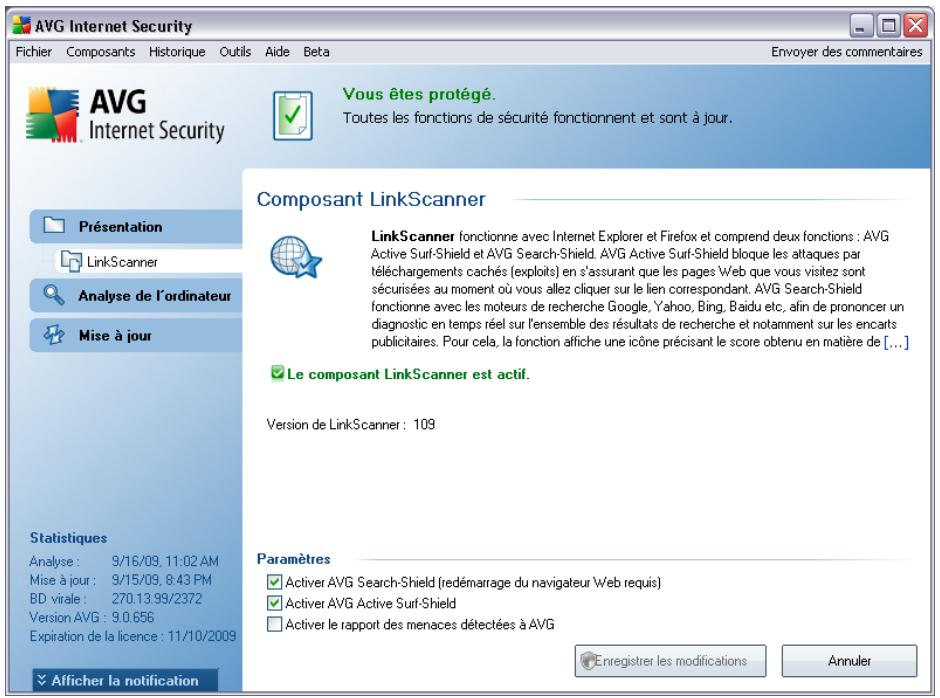Click Mise à jour date 9/15/09, 8:43 PM
Viewport: 940px width, 698px height.
click(x=161, y=580)
